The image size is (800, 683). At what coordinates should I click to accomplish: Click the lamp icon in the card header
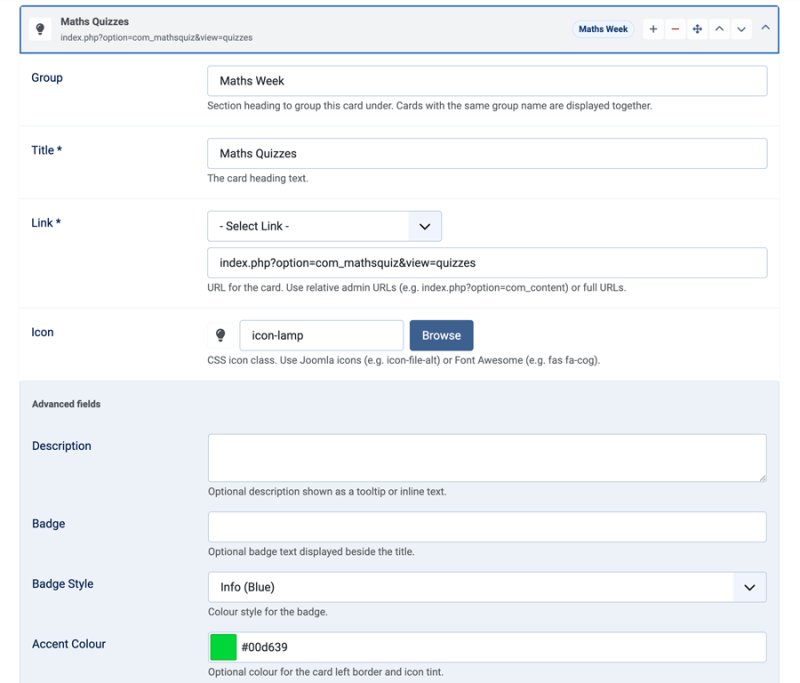coord(40,29)
